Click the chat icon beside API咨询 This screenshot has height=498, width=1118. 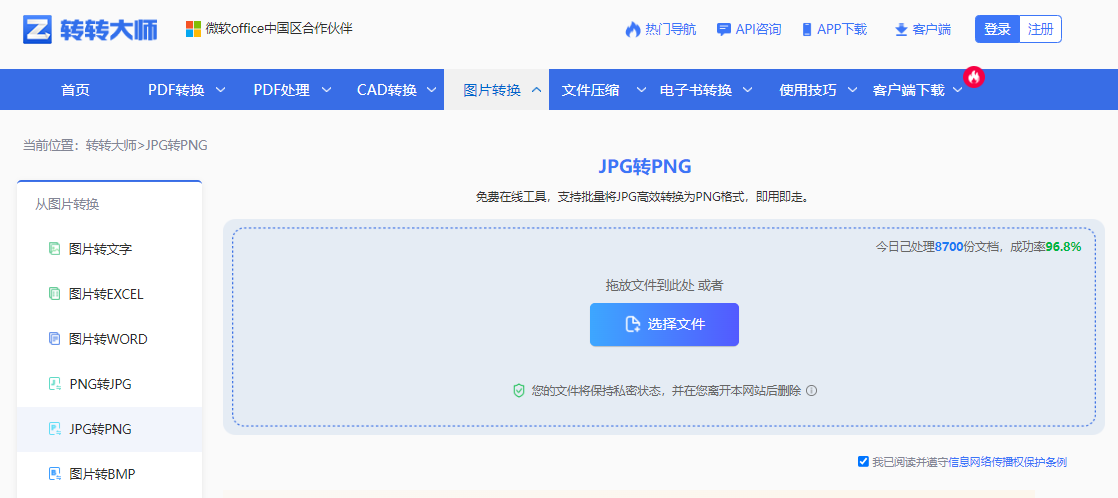(724, 29)
